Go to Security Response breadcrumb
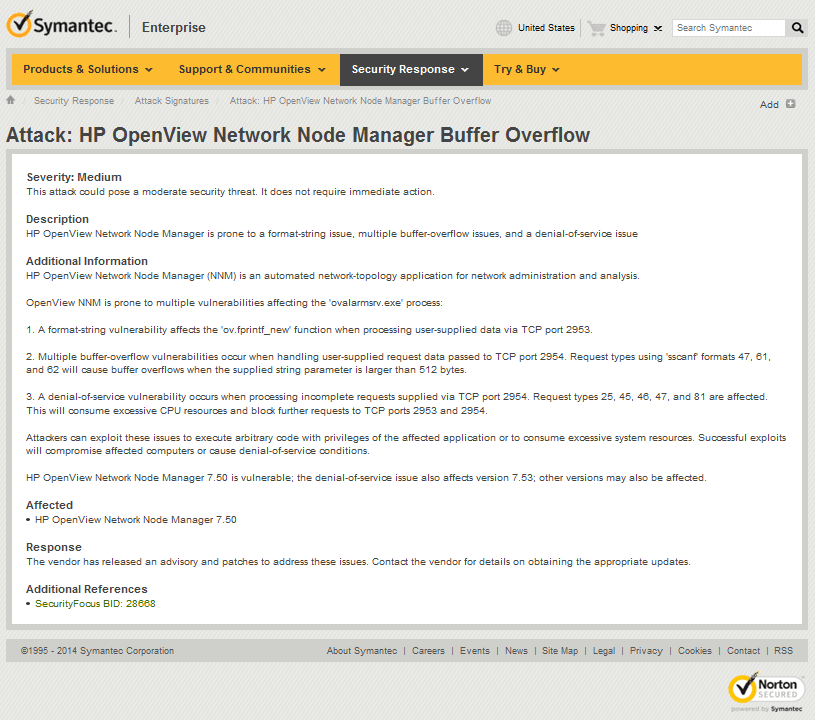 [x=74, y=100]
